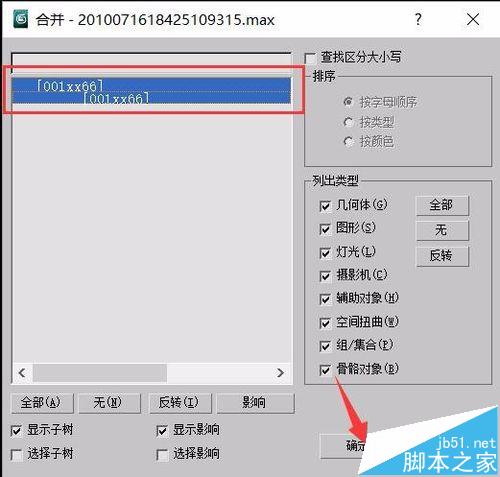Enable 选择影响 checkbox
500x477 pixels.
coord(162,454)
